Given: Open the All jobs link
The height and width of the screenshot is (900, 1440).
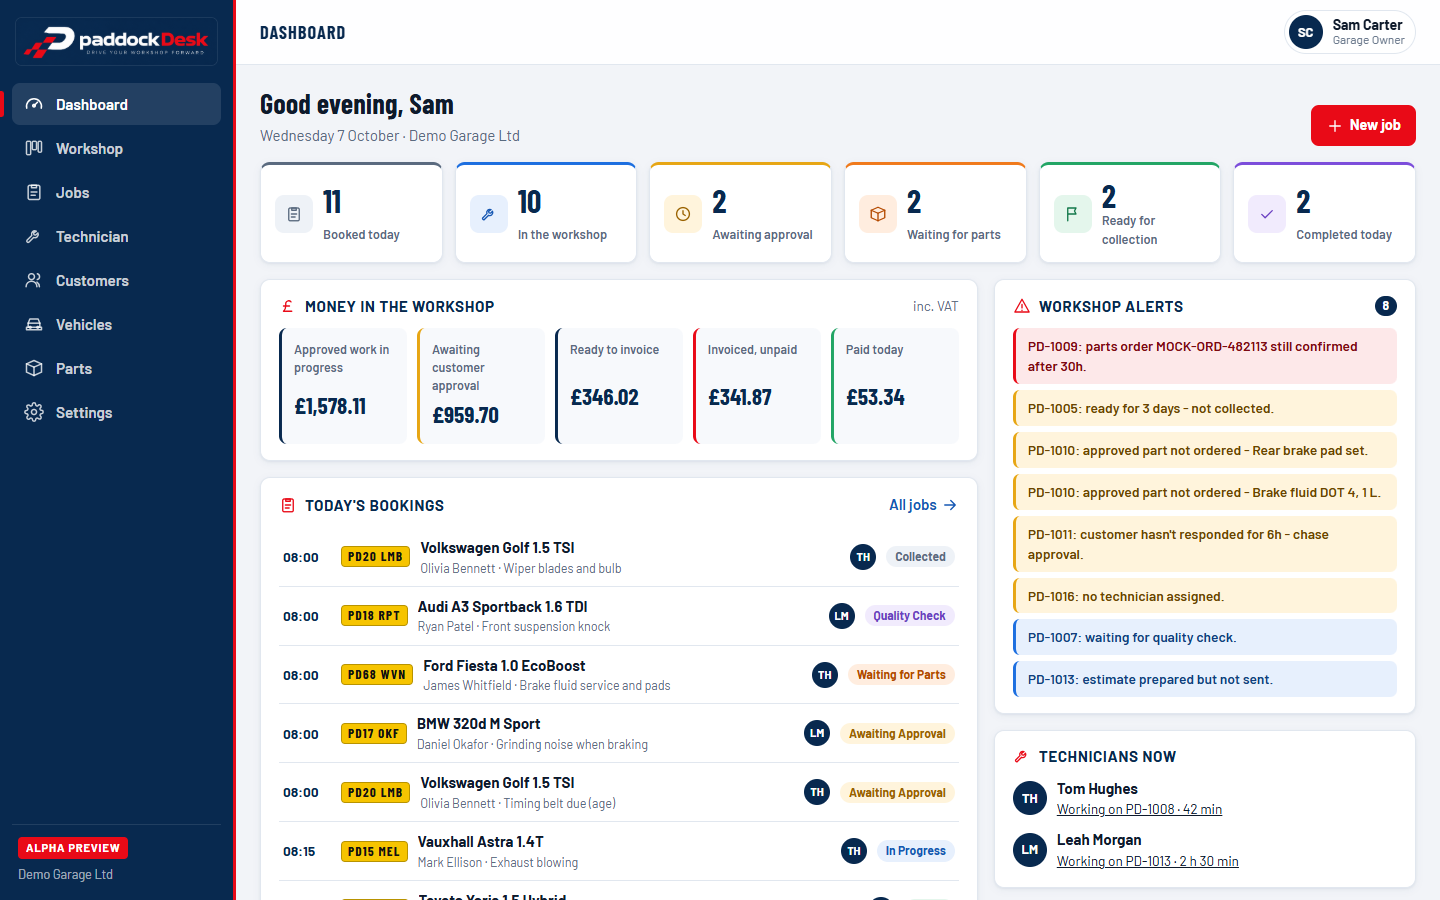Looking at the screenshot, I should click(923, 505).
